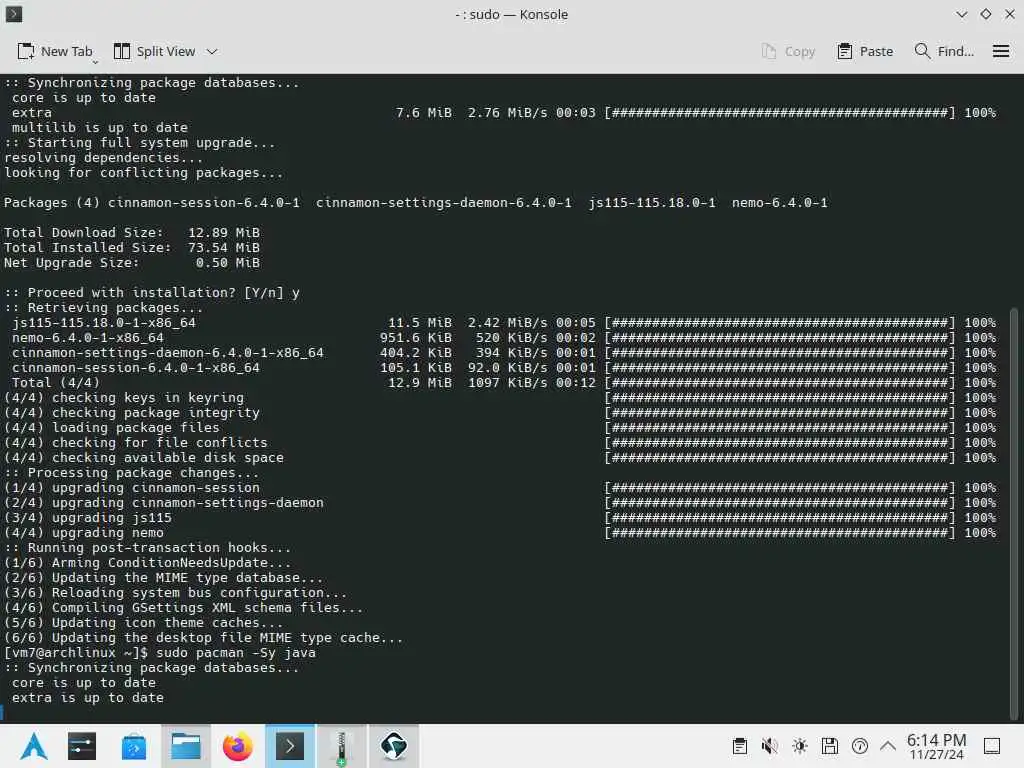1024x768 pixels.
Task: Open the disk devices tray icon
Action: (829, 746)
